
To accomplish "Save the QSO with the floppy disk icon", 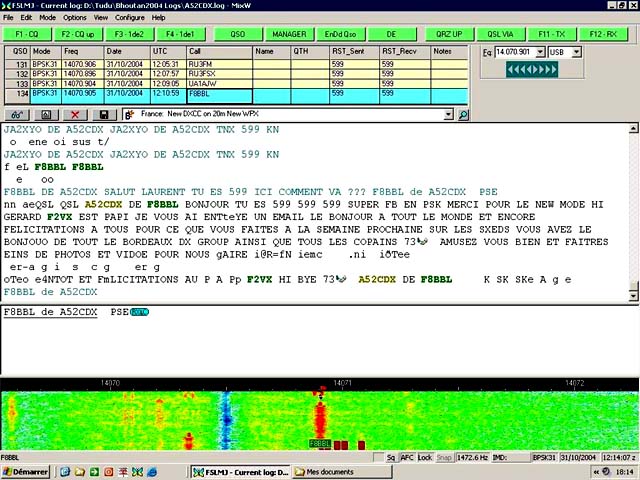I will tap(104, 115).
